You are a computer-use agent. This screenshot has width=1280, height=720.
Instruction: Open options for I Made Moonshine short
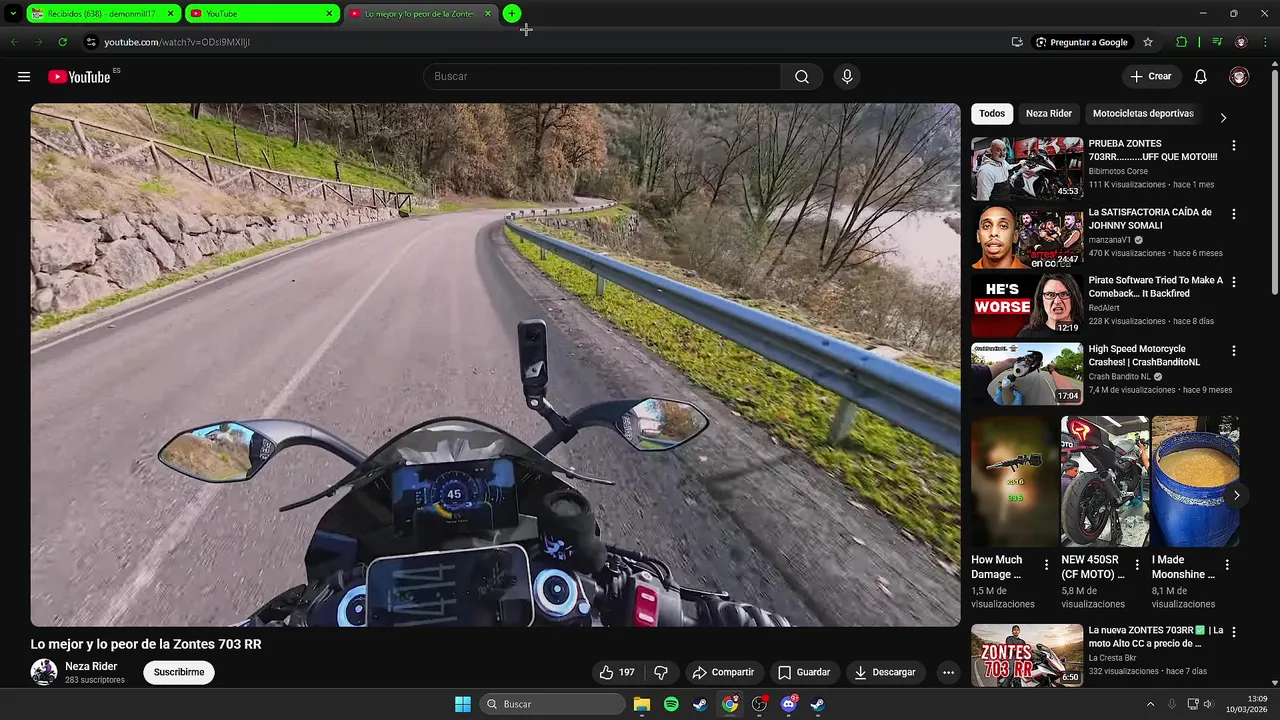coord(1227,565)
